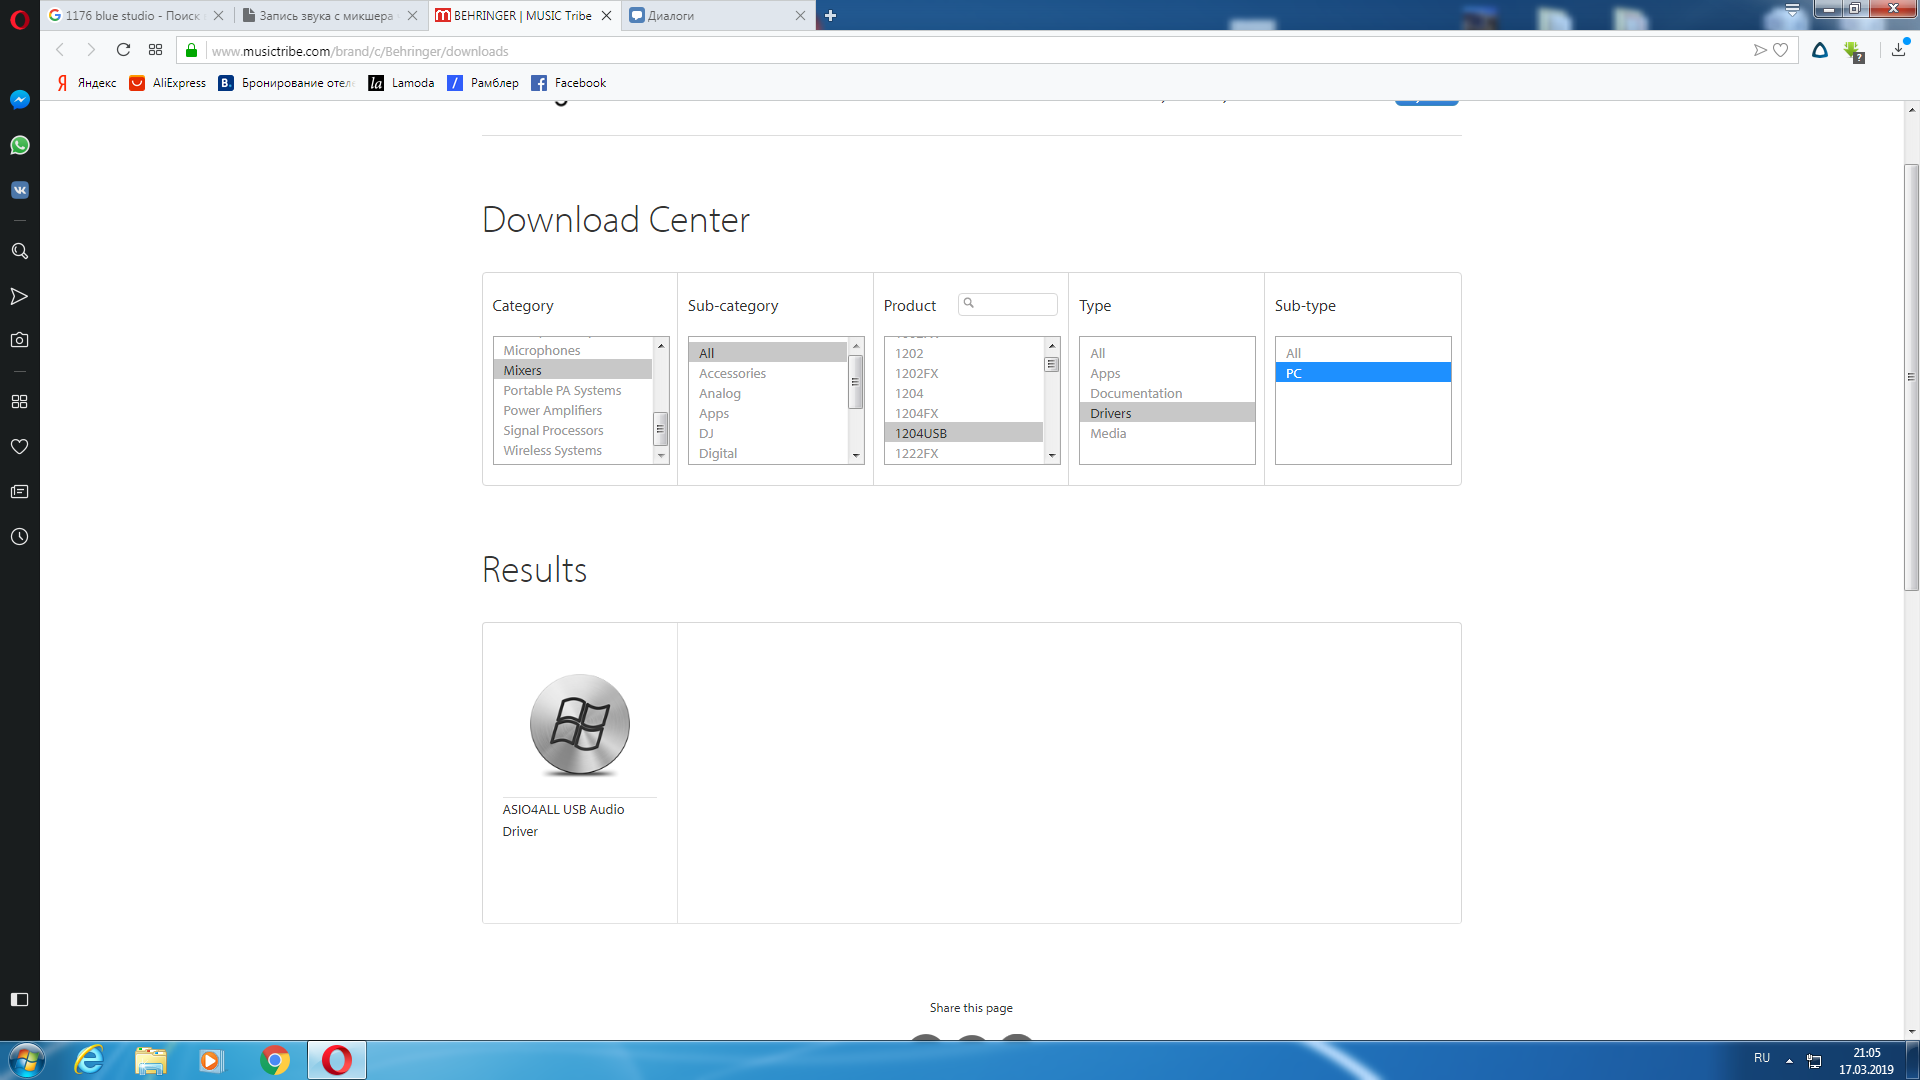Open Speed Dial from the sidebar

(19, 402)
